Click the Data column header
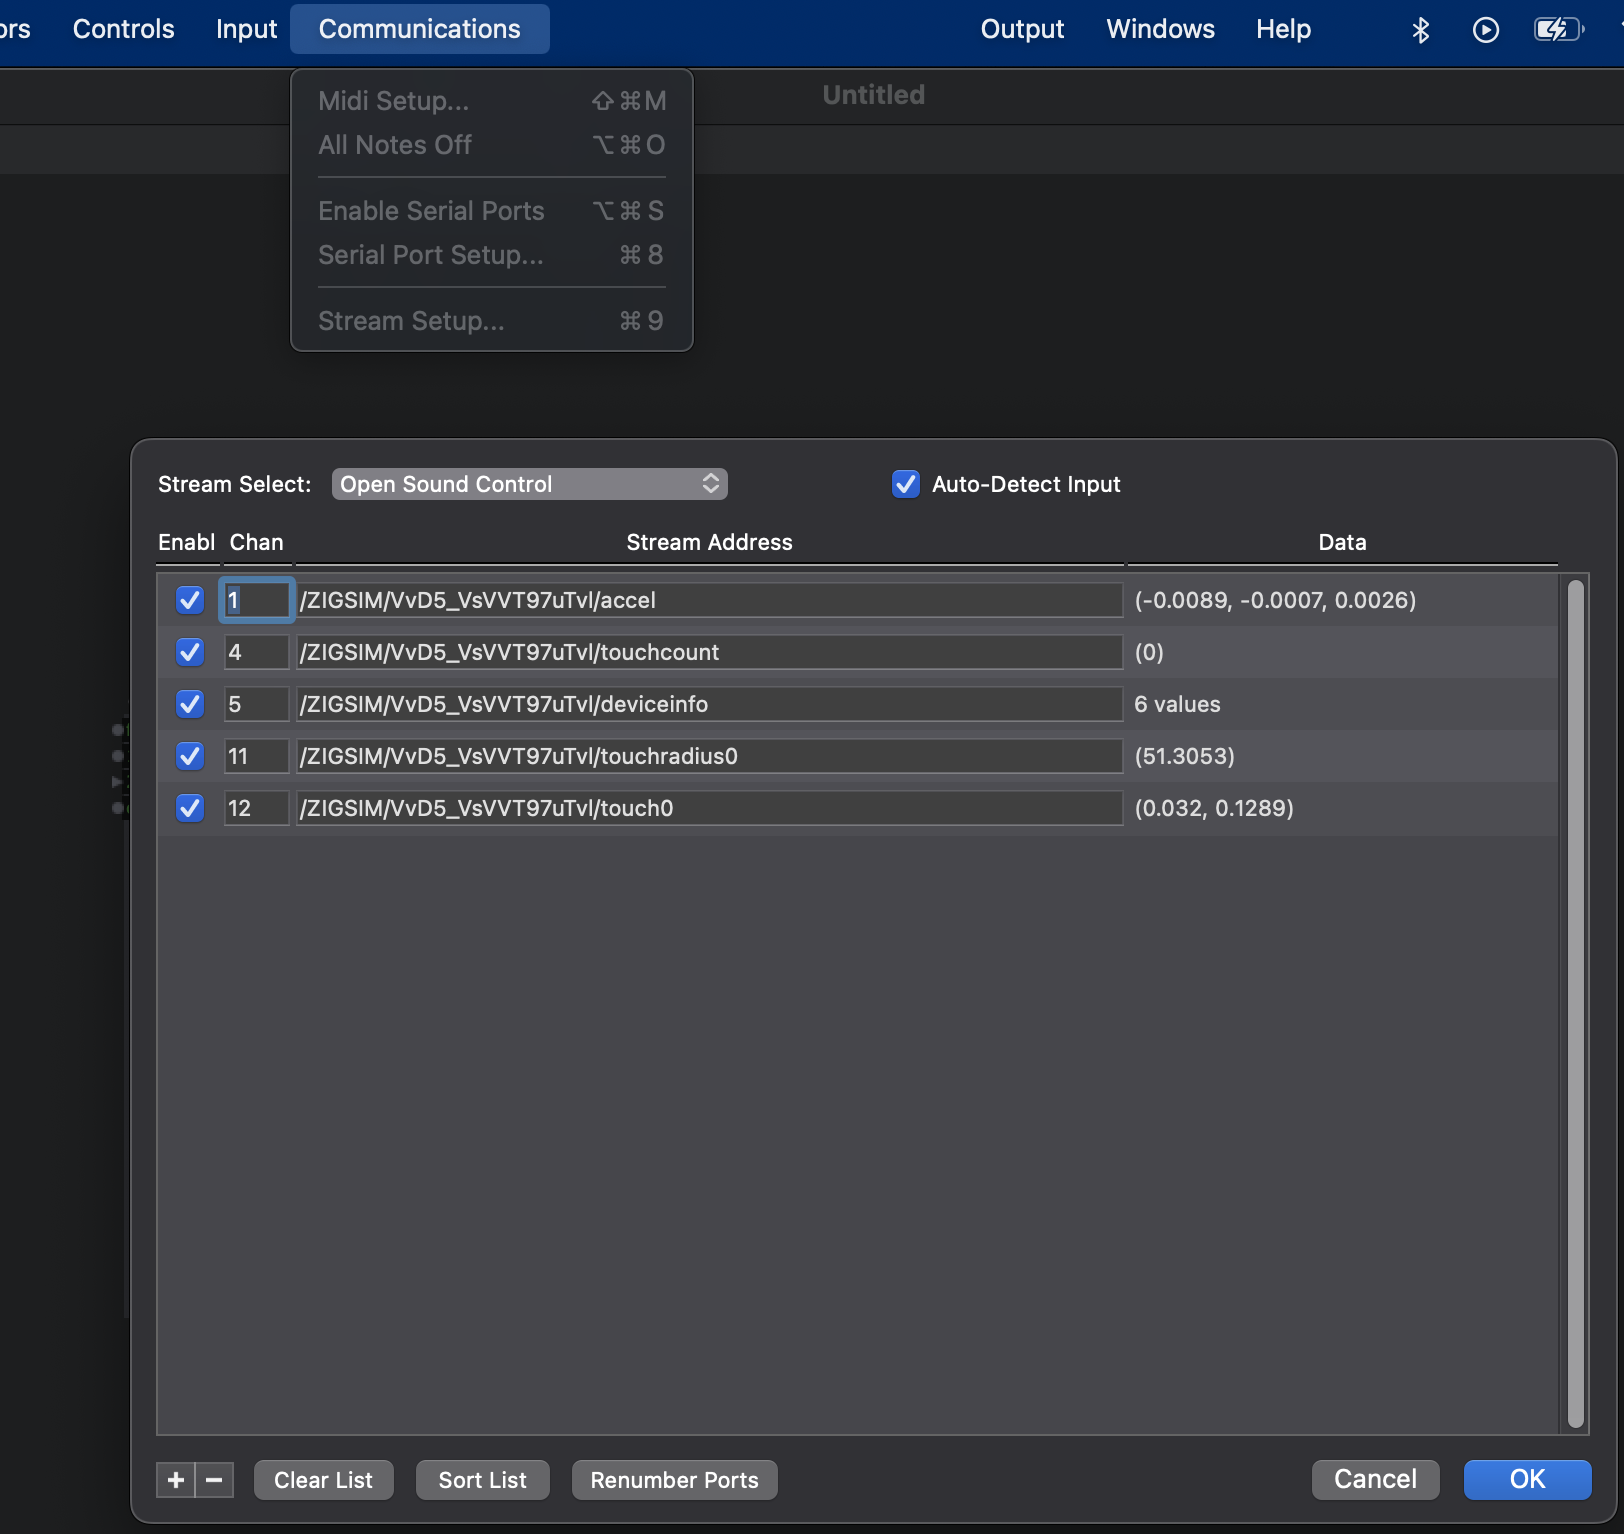 pyautogui.click(x=1342, y=542)
